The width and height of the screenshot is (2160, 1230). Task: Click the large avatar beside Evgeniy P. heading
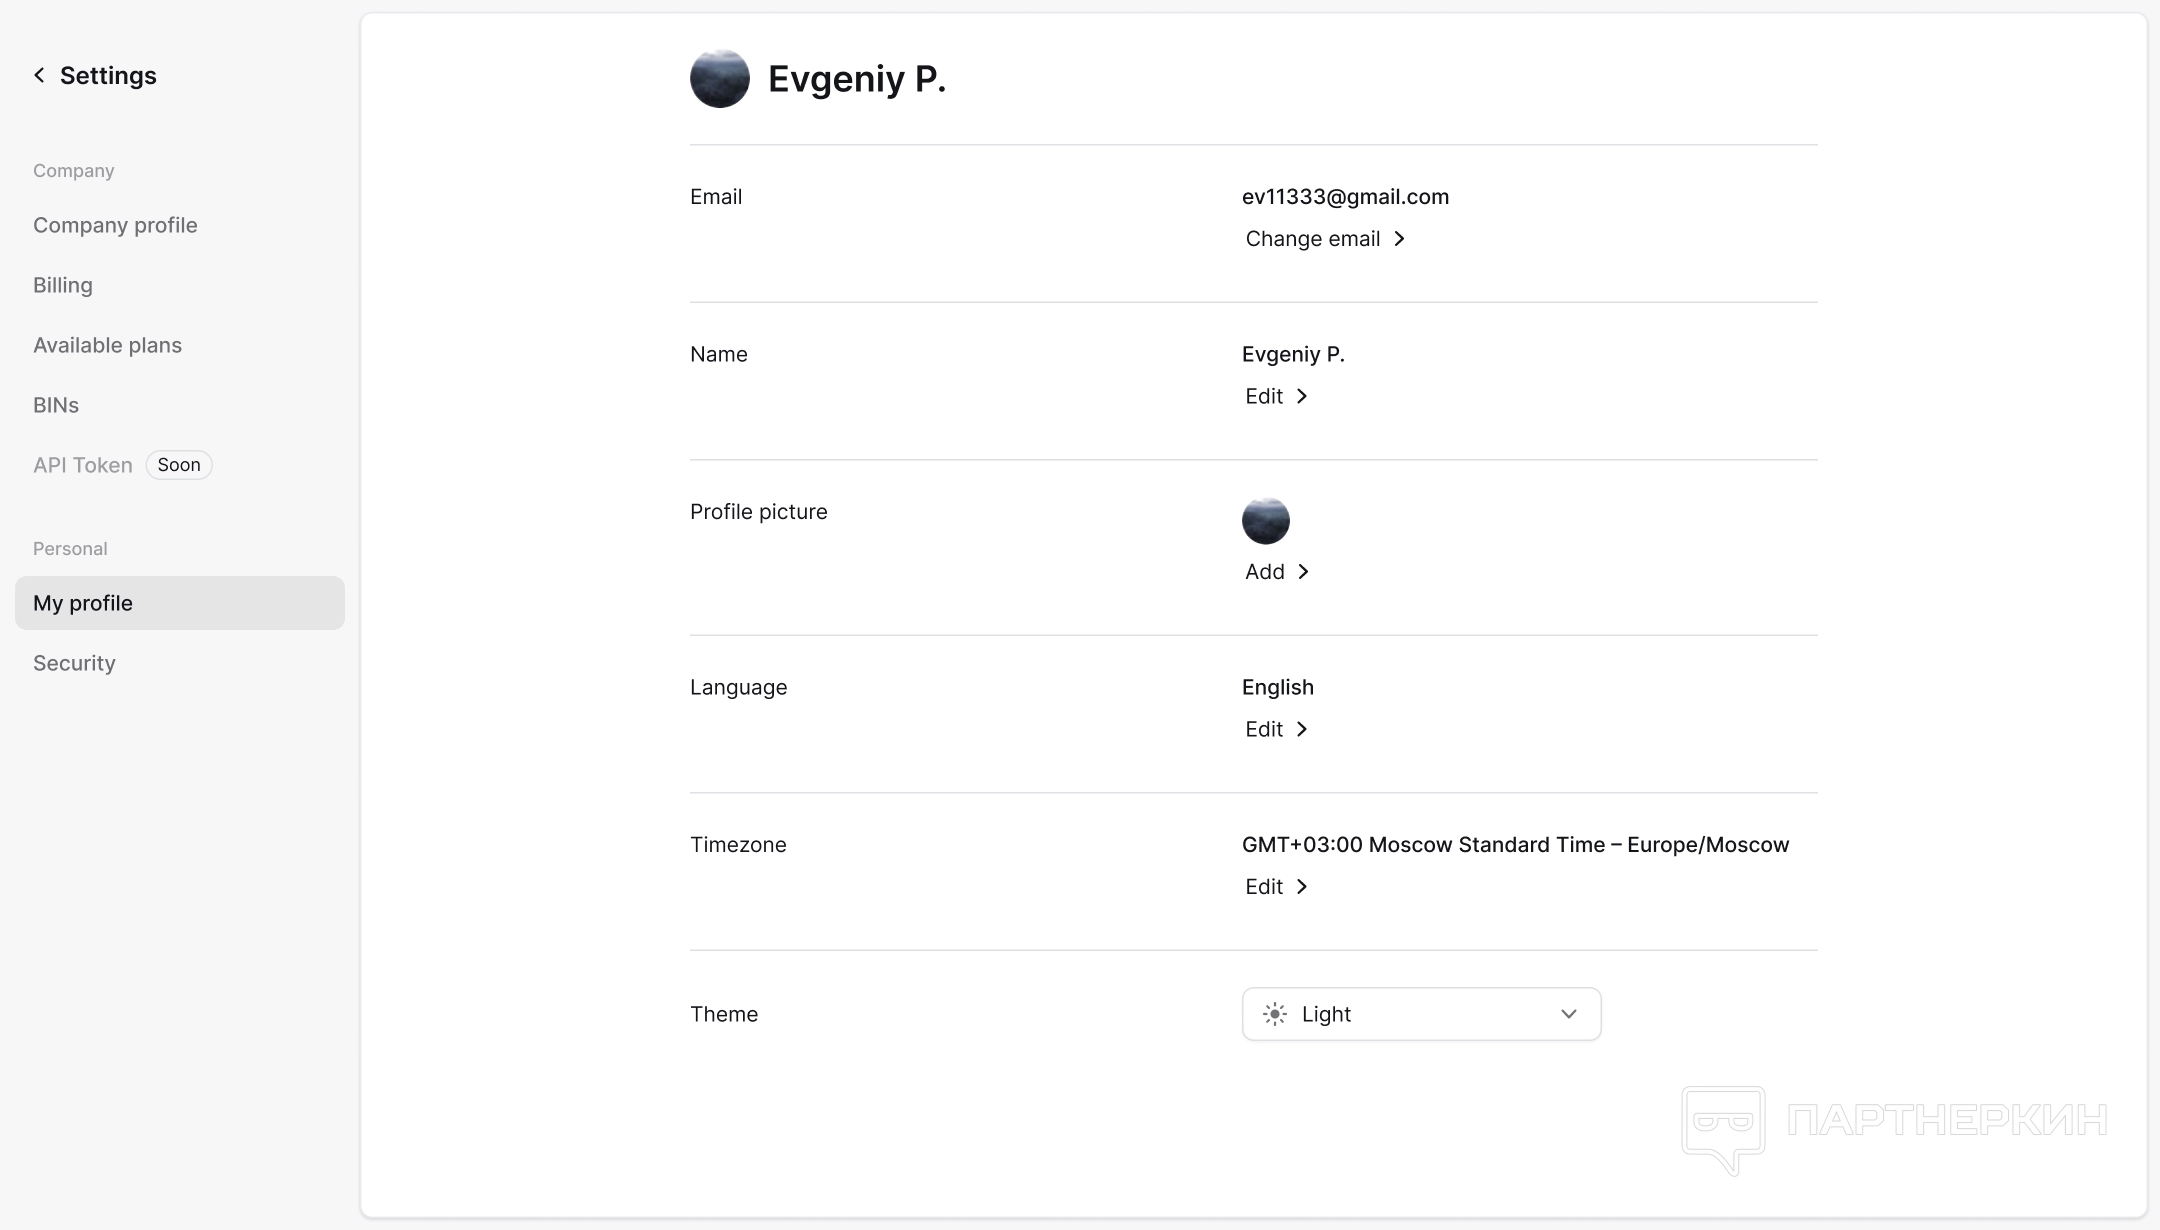click(720, 78)
